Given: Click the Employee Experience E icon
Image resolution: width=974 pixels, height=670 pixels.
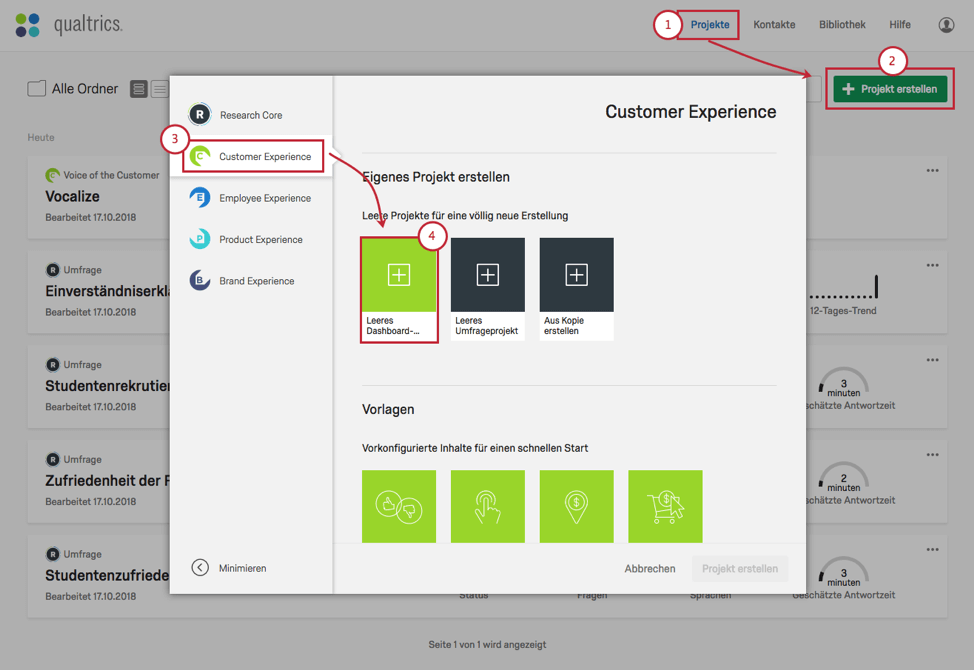Looking at the screenshot, I should point(199,197).
